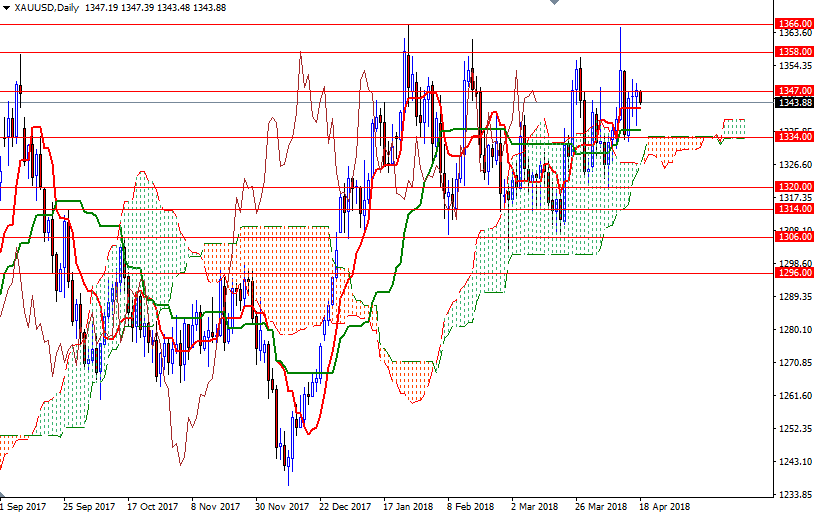Click the 22 Dec 2017 date label

point(345,506)
